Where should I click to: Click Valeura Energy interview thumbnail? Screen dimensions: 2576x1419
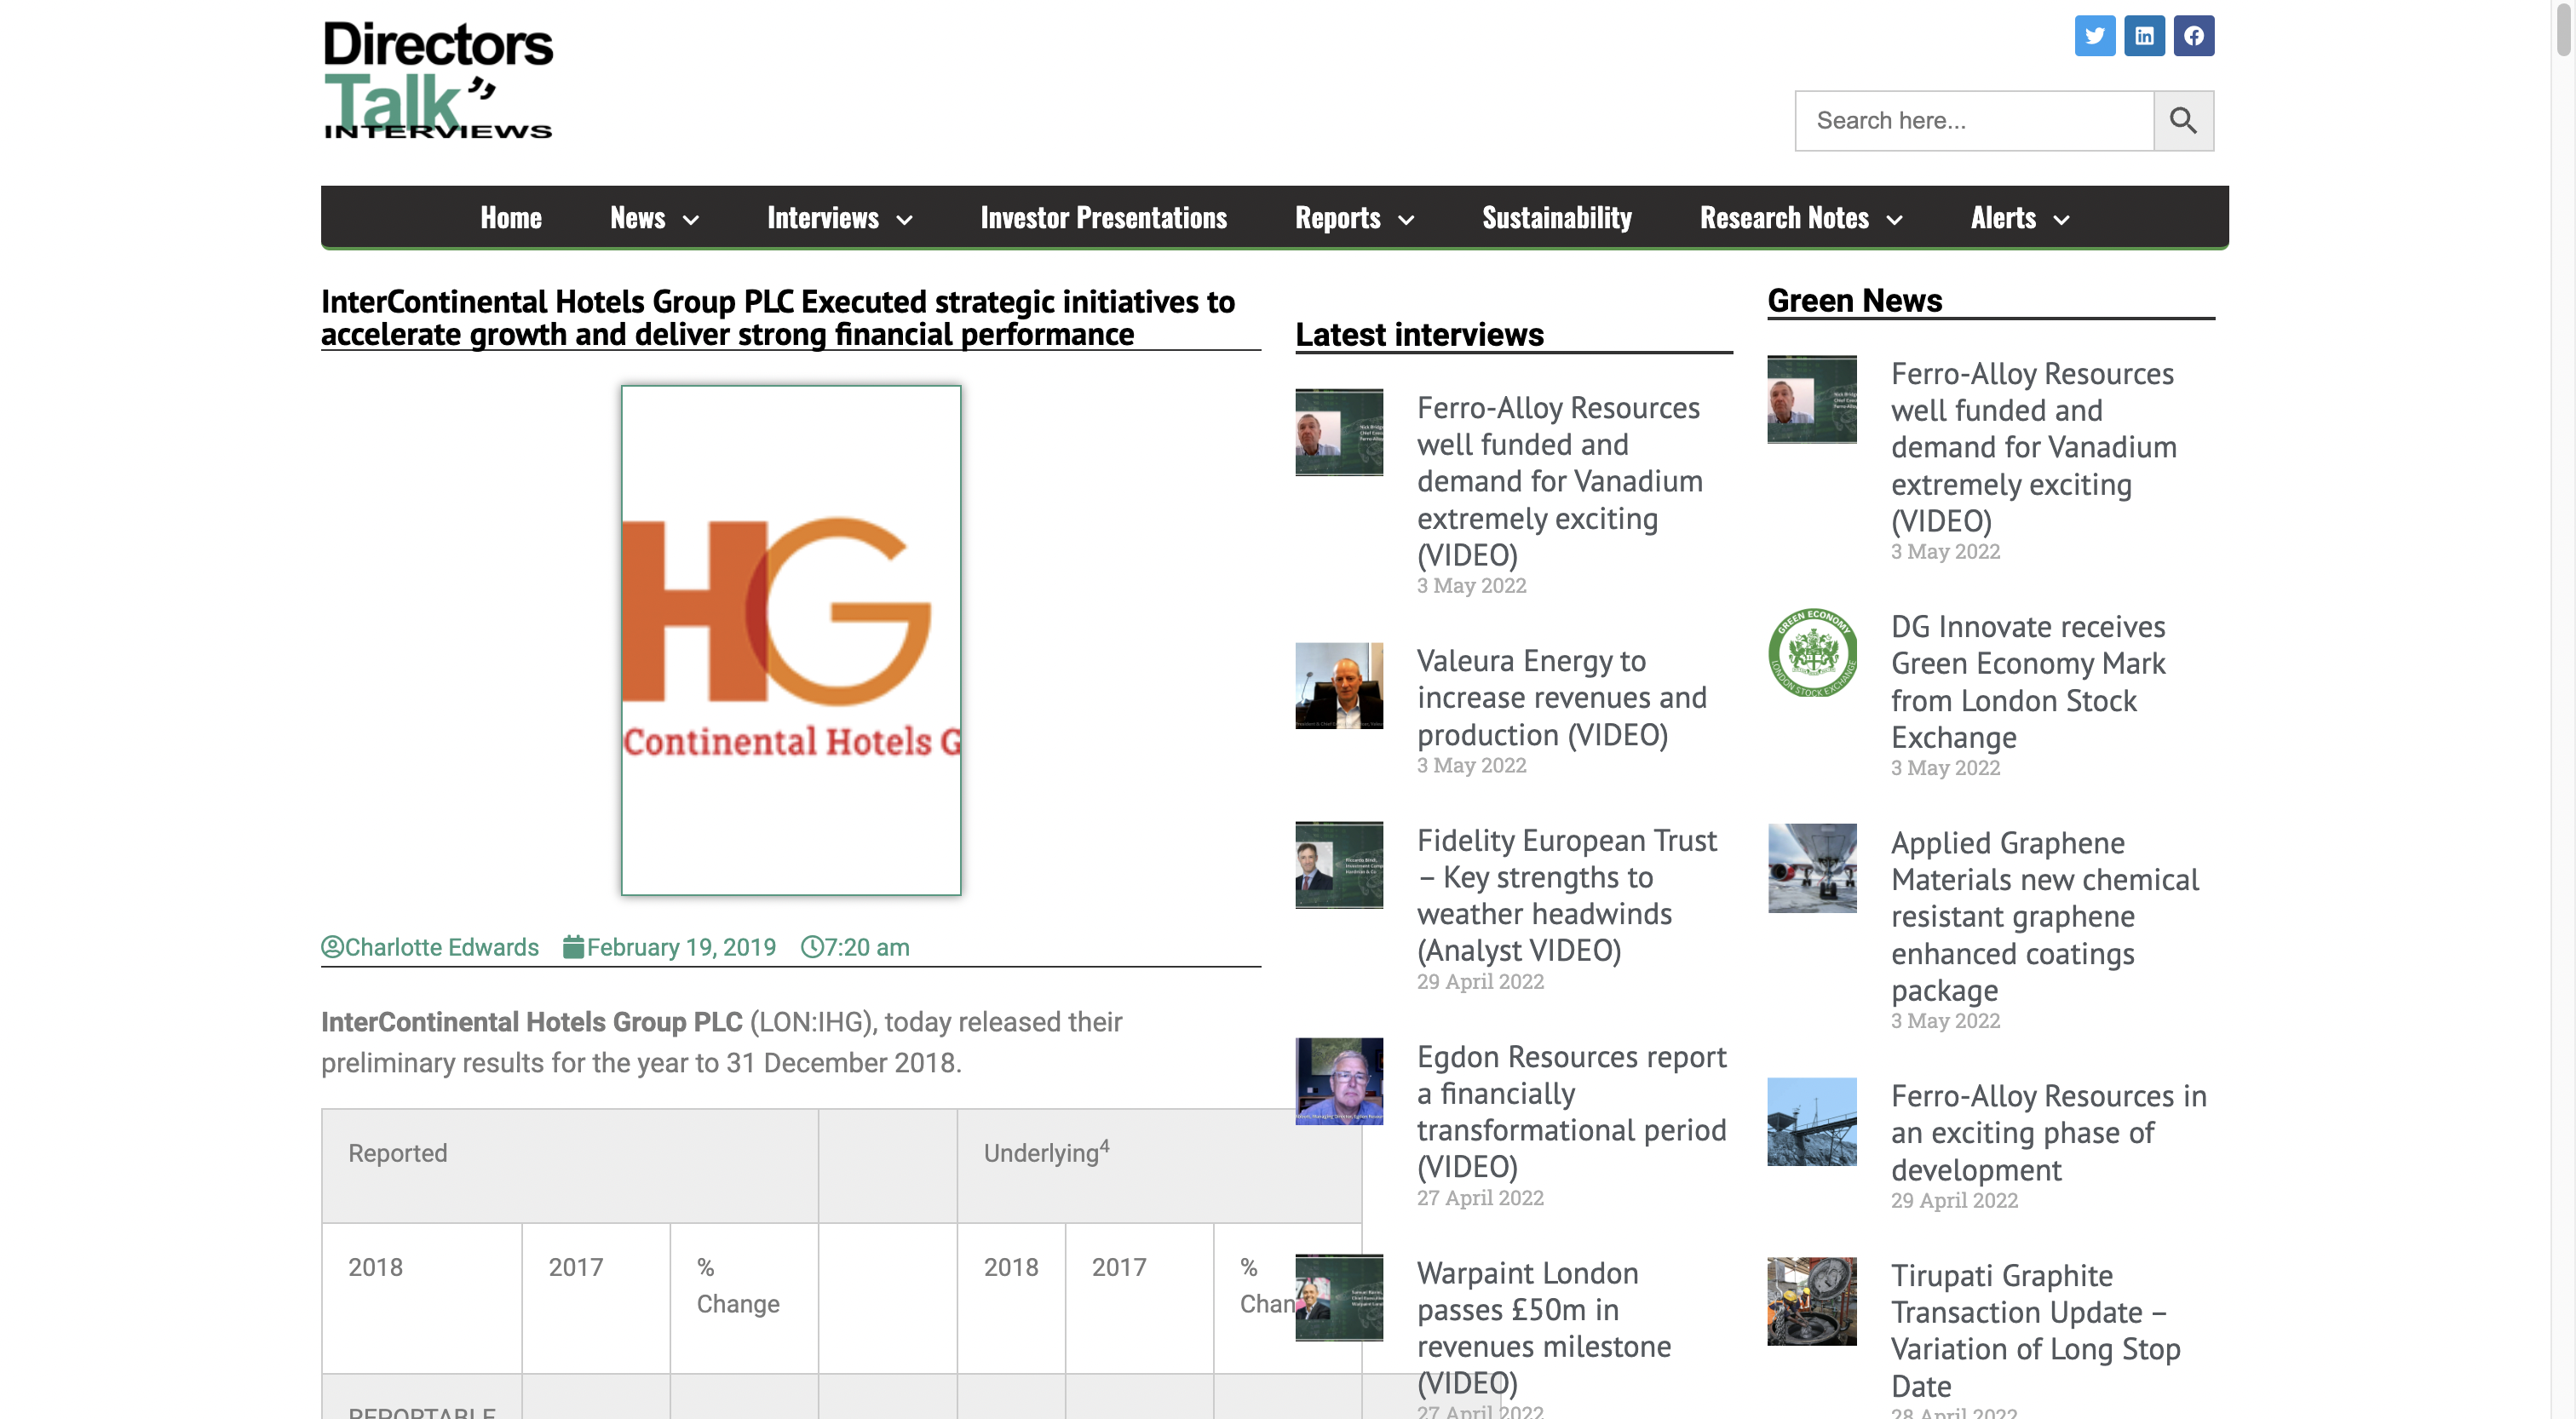click(x=1339, y=686)
